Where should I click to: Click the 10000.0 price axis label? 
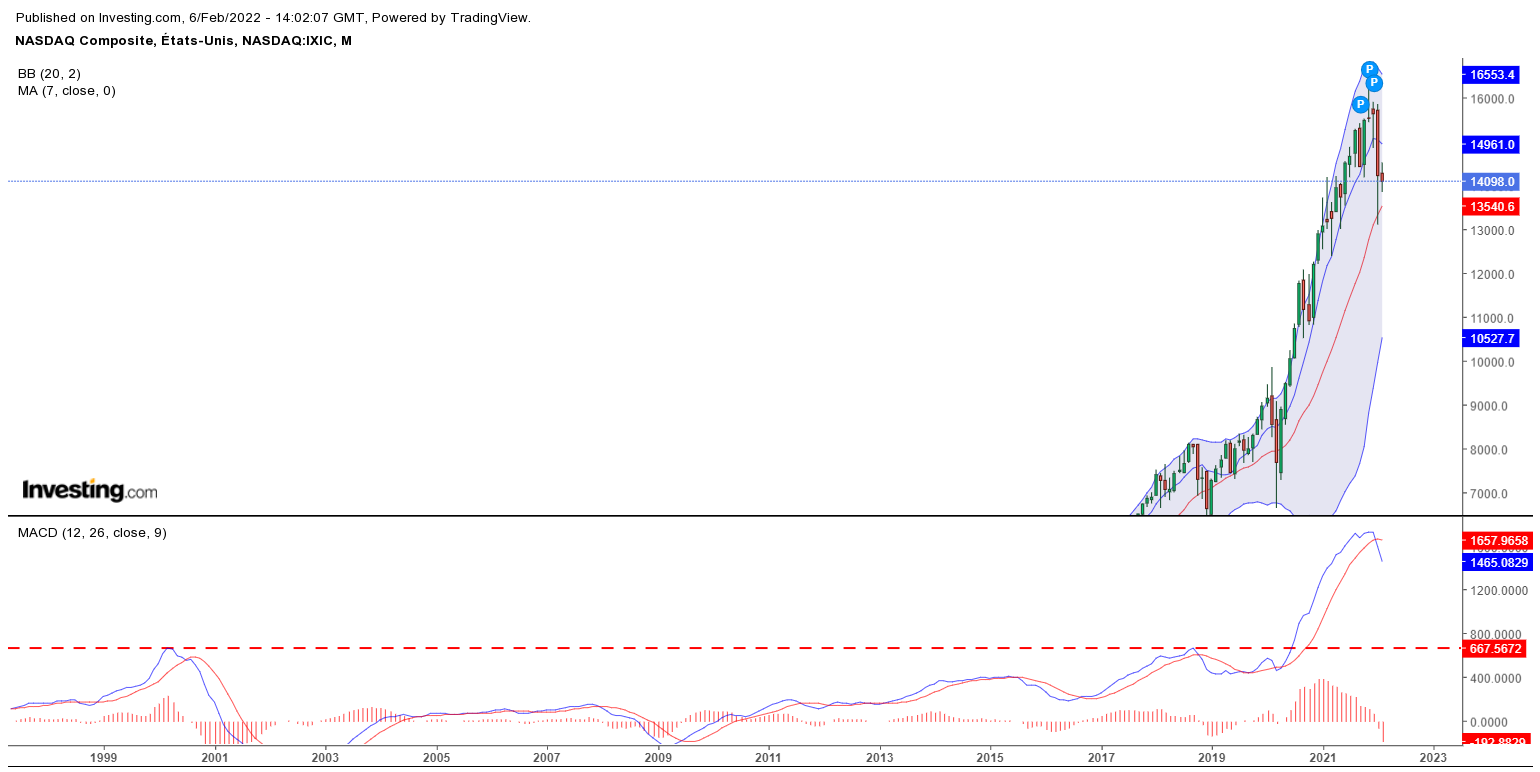tap(1492, 362)
